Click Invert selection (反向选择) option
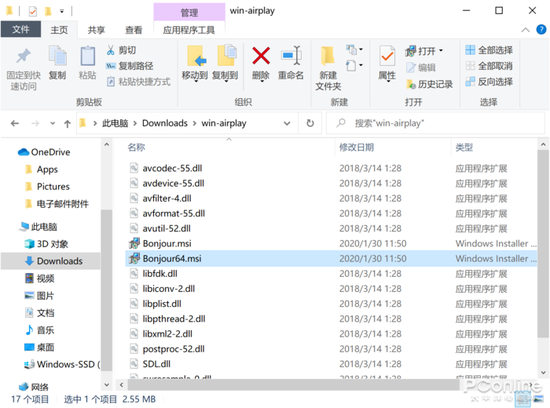550x408 pixels. coord(489,82)
